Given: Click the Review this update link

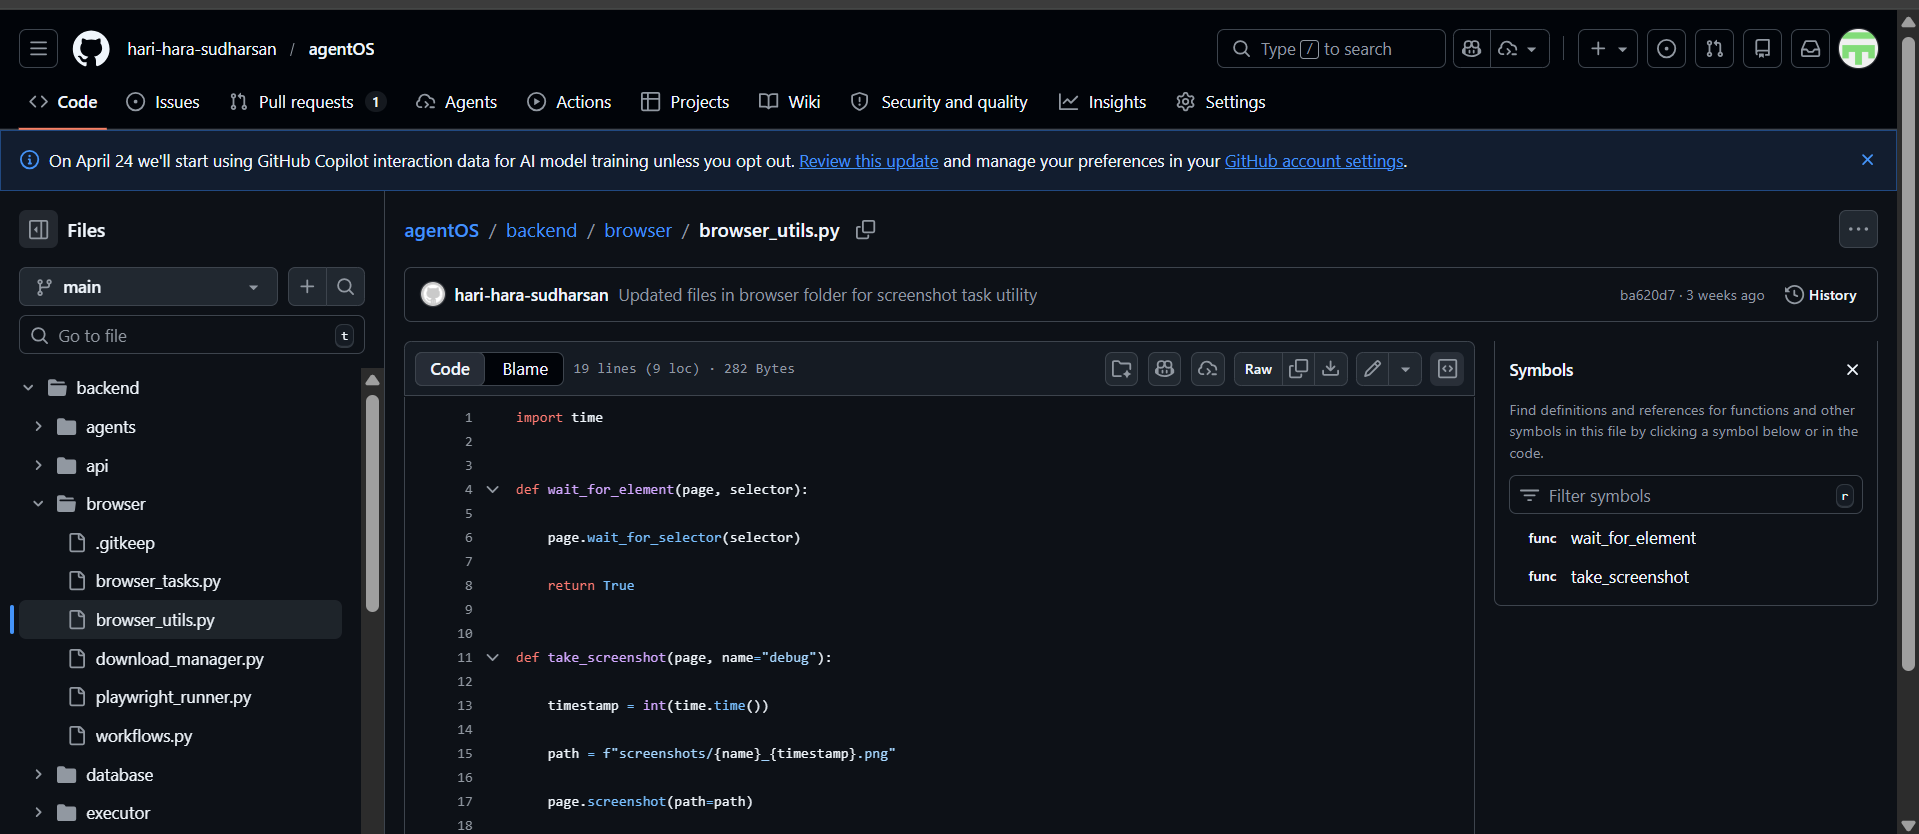Looking at the screenshot, I should coord(868,161).
